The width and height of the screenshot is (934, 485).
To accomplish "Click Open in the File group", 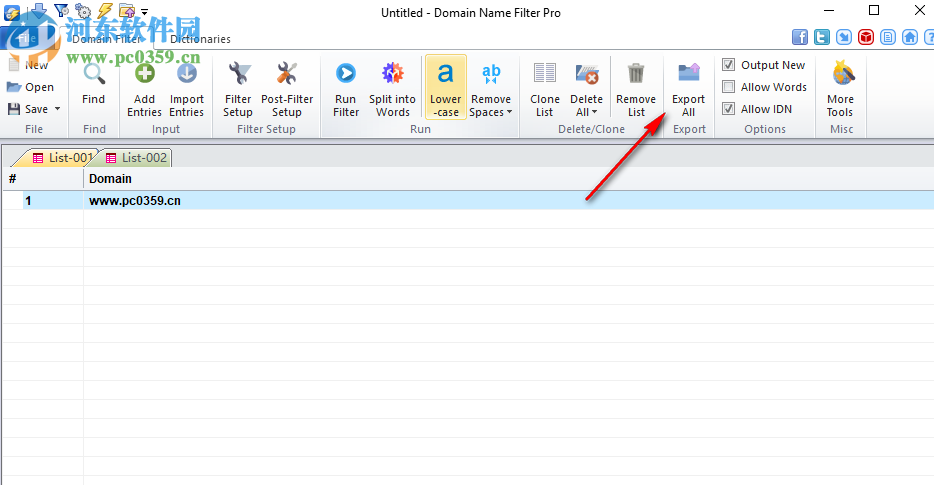I will point(31,87).
